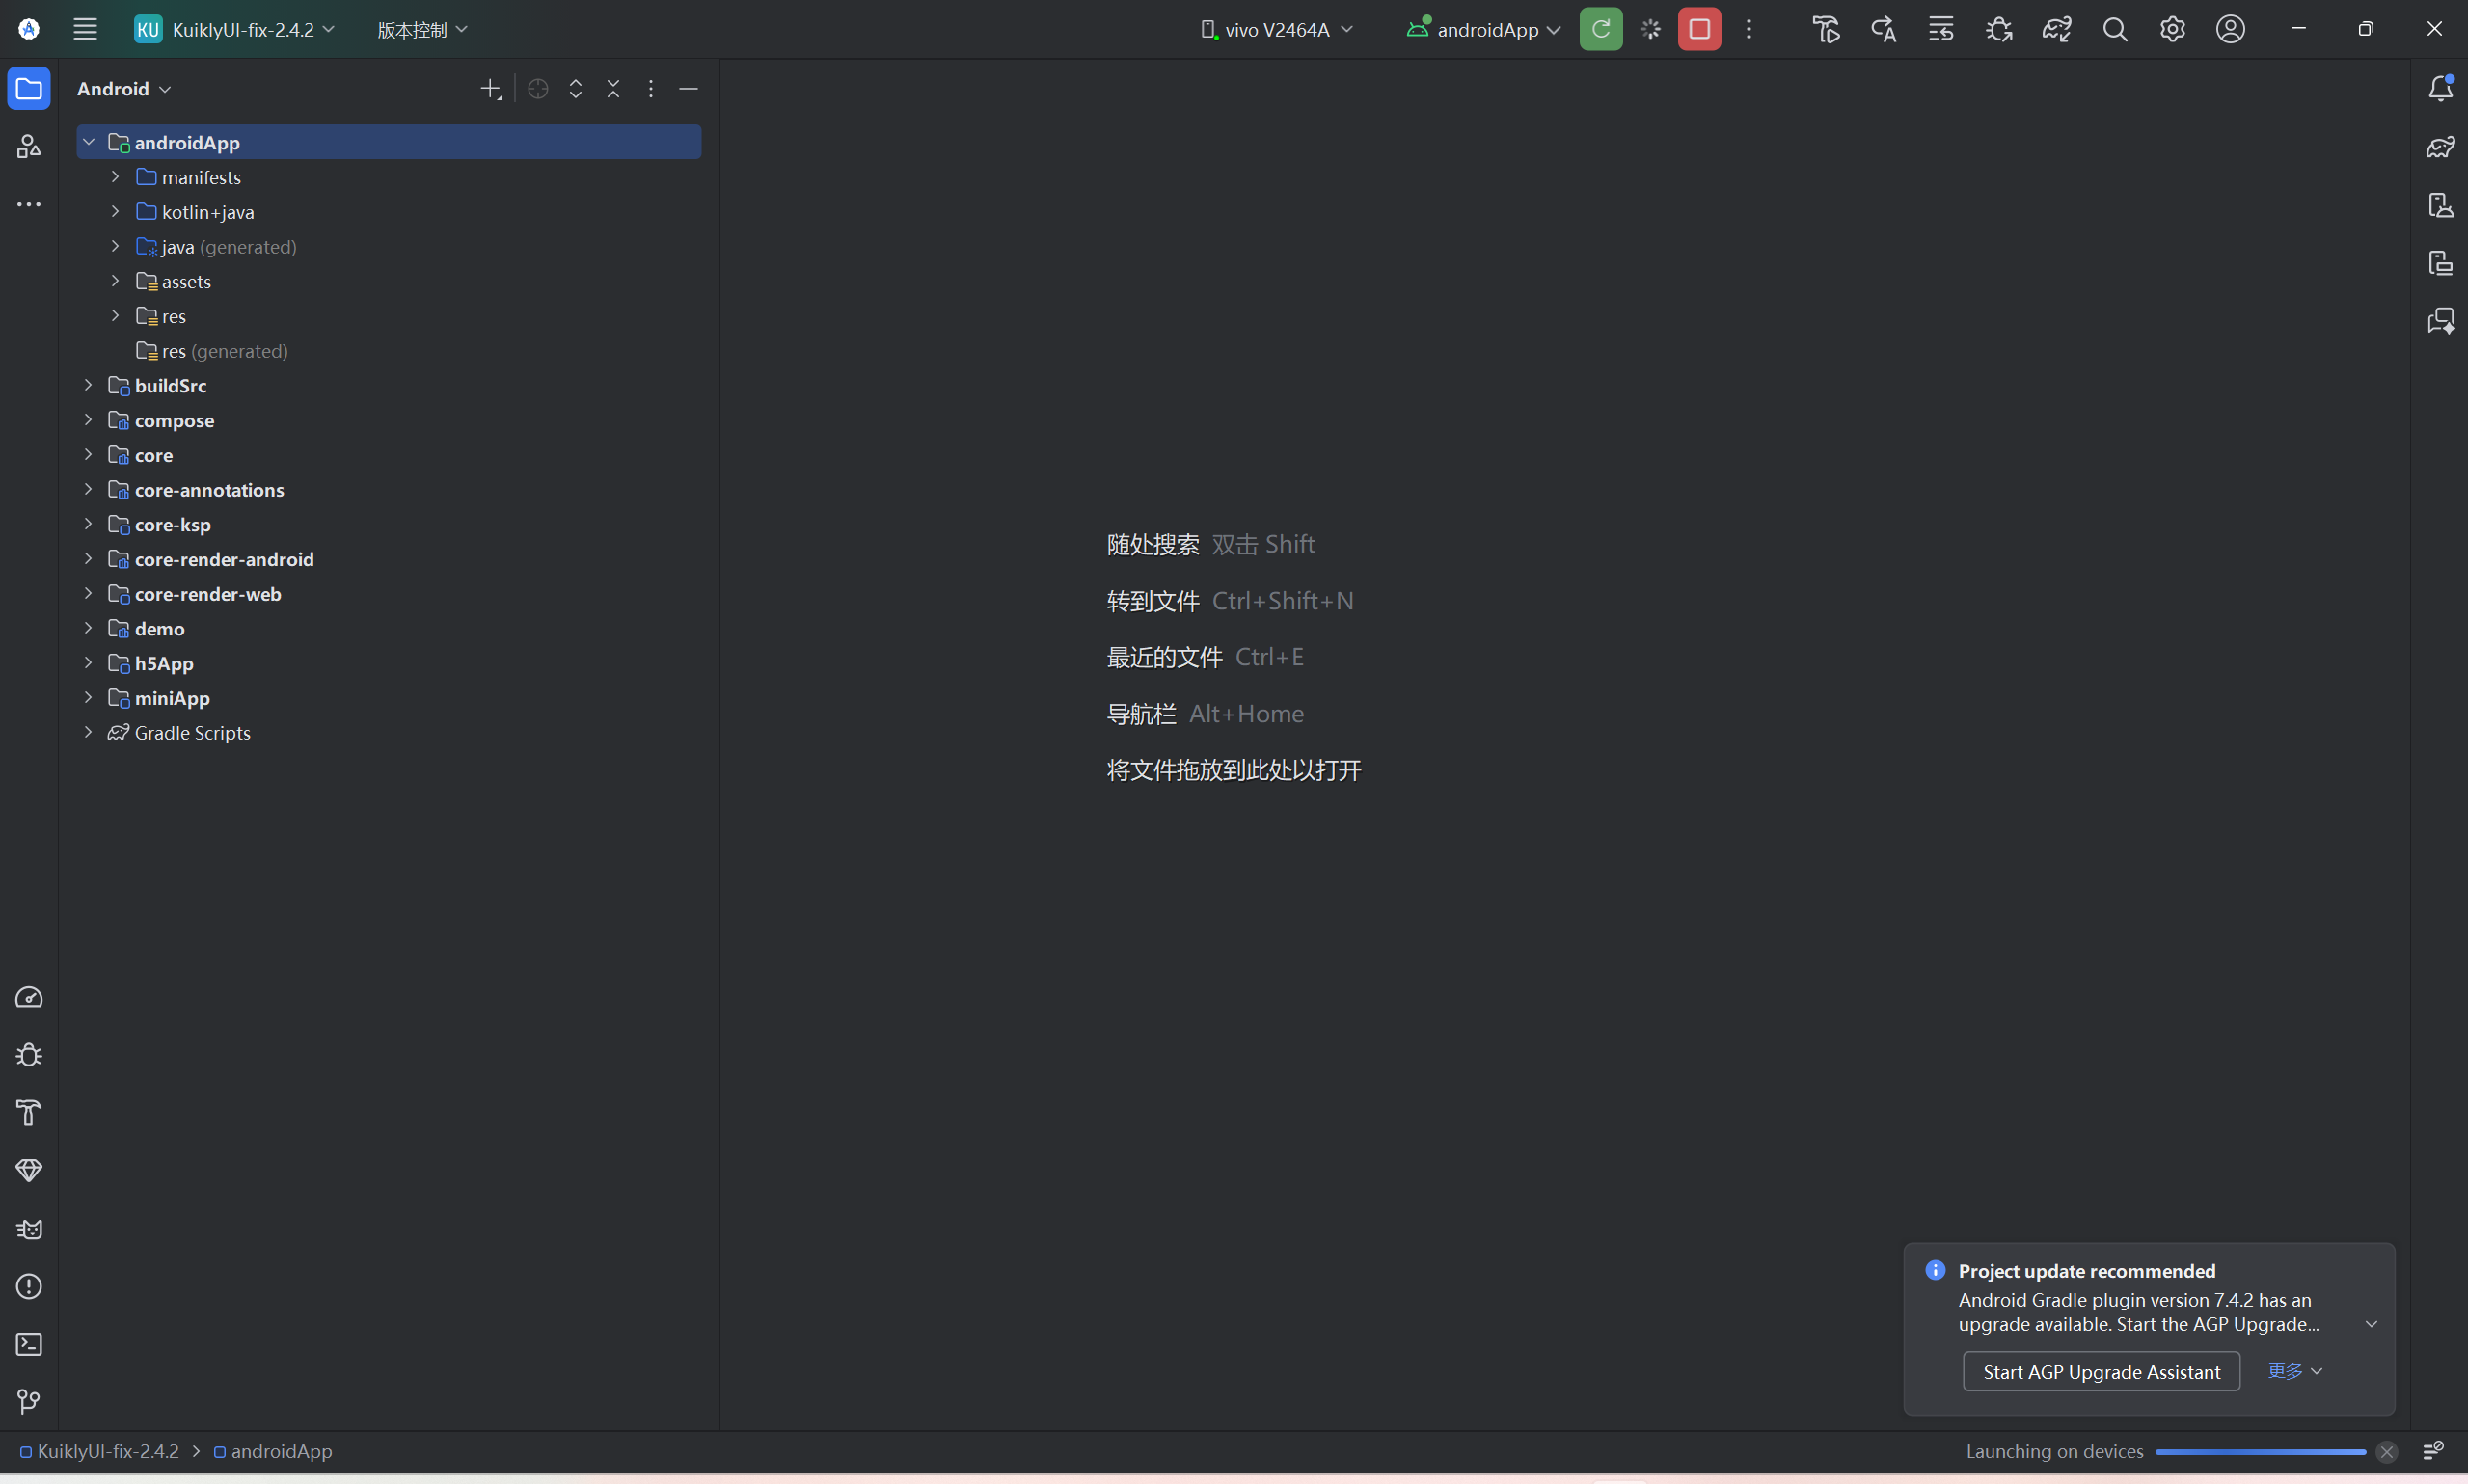Open the 版本控制 menu
2468x1484 pixels.
[x=421, y=30]
